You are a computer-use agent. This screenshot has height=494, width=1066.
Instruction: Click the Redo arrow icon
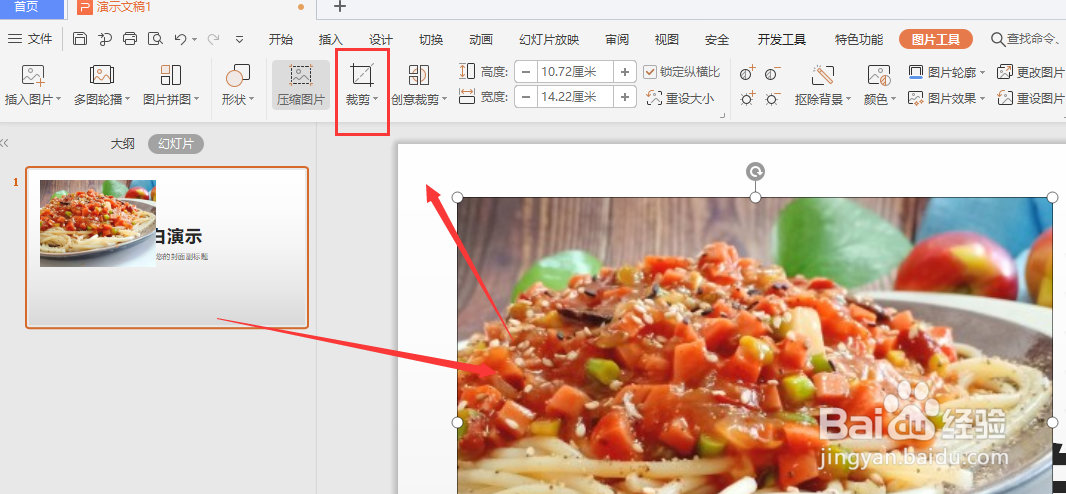[x=213, y=39]
